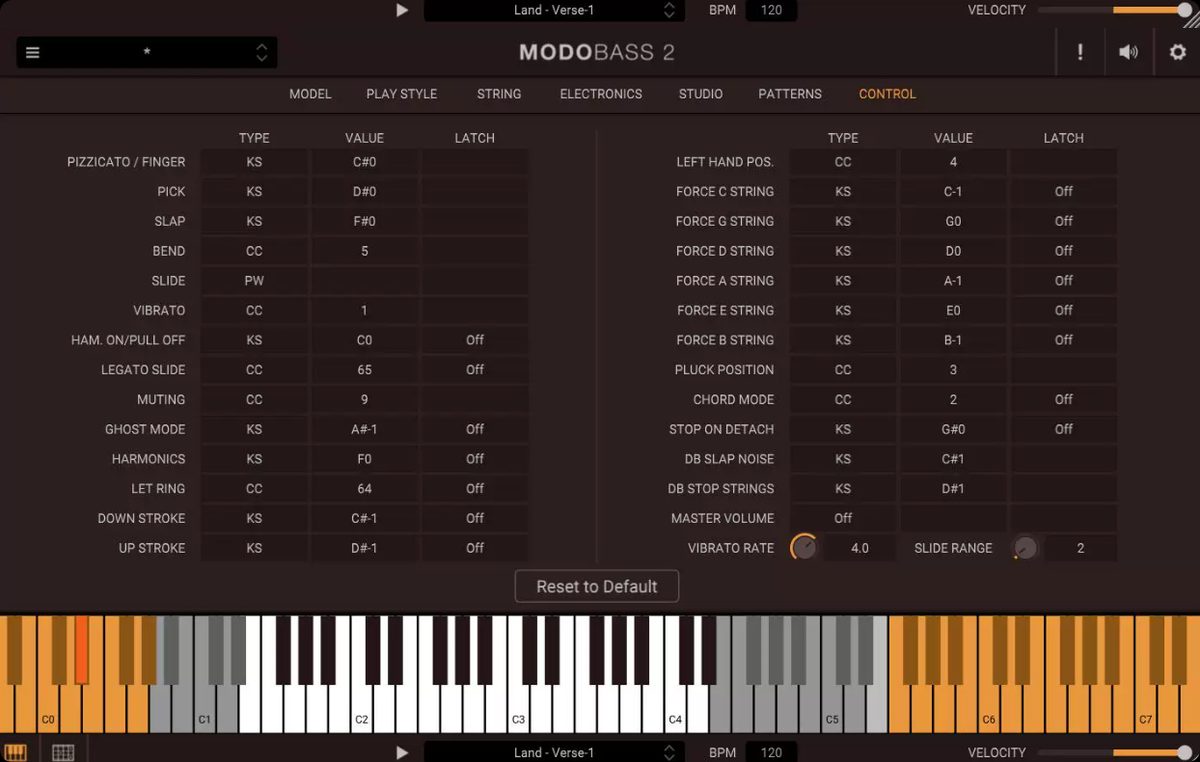Screen dimensions: 1200x762
Task: Adjust the top Velocity slider
Action: coord(1115,10)
